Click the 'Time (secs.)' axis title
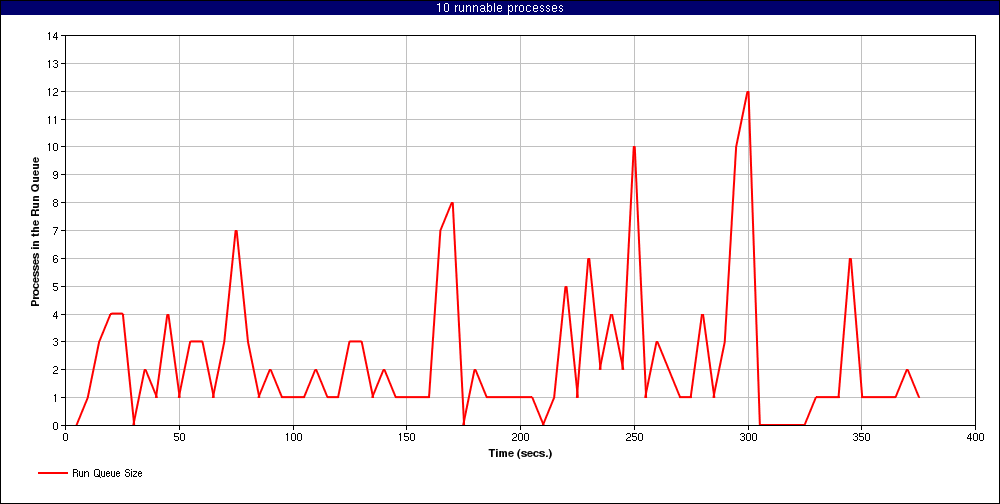 pyautogui.click(x=520, y=454)
